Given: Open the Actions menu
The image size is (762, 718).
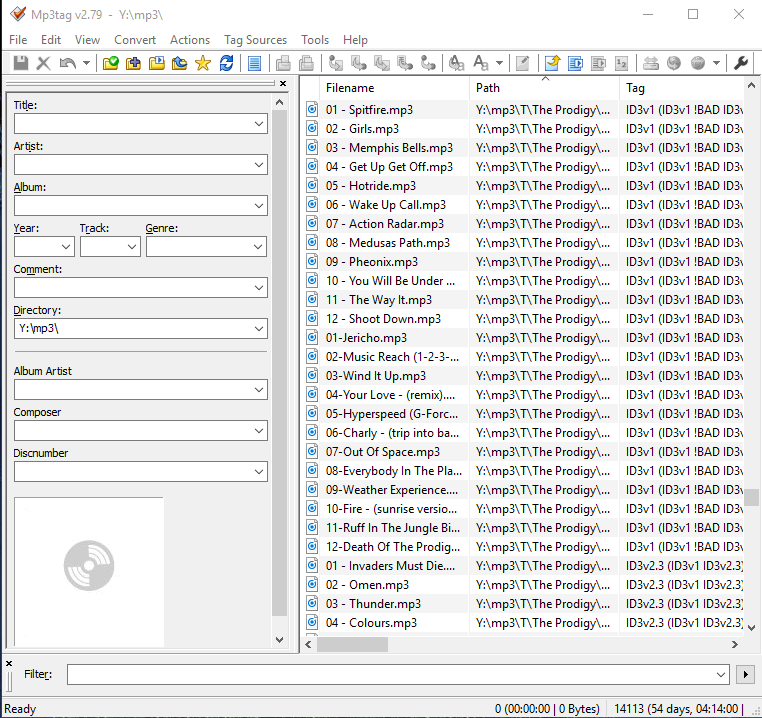Looking at the screenshot, I should point(190,40).
